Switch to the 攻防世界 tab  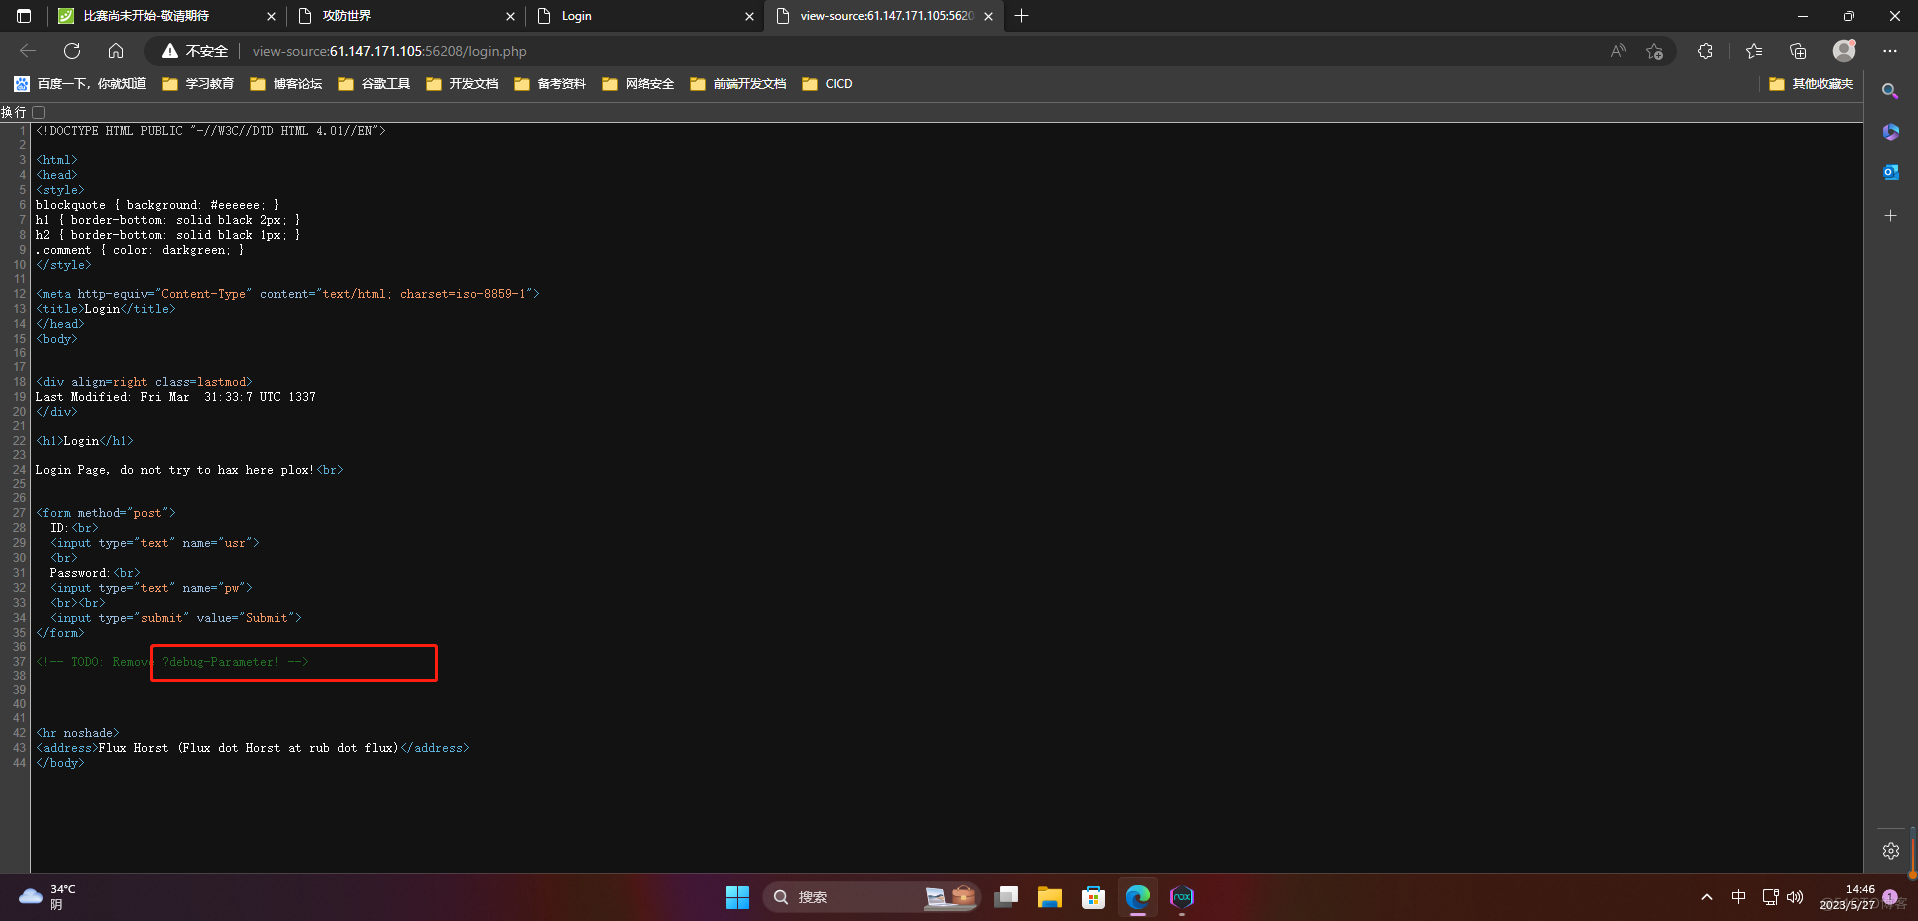(x=405, y=16)
